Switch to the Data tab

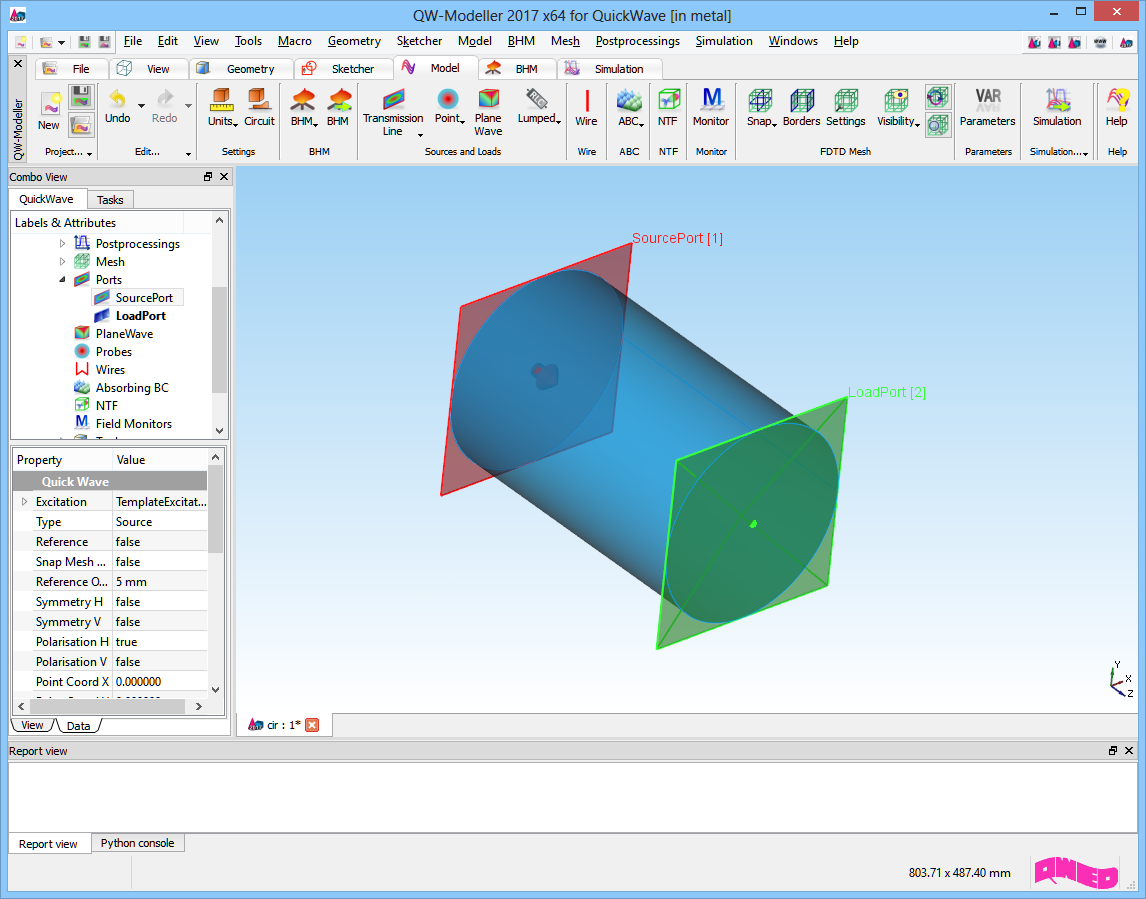pyautogui.click(x=78, y=726)
